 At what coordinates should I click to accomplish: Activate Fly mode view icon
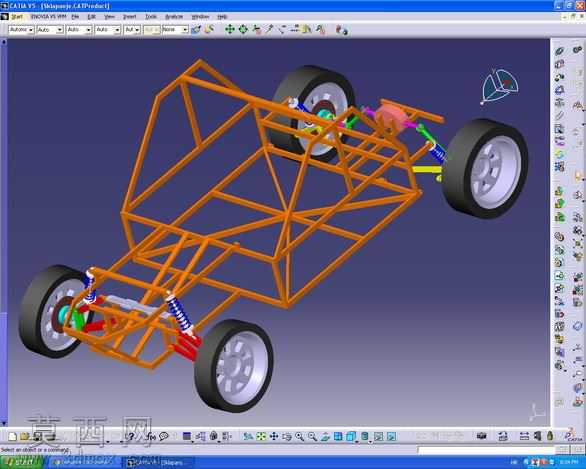click(x=248, y=436)
